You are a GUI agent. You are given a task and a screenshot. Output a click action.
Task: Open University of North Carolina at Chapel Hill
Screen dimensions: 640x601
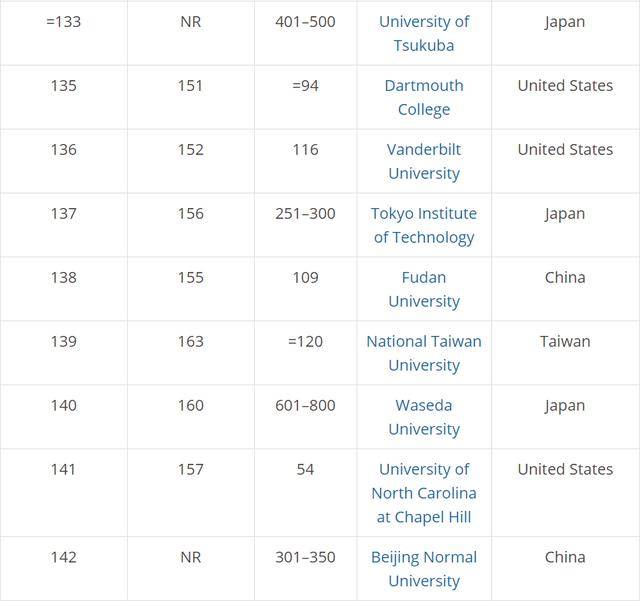click(424, 493)
